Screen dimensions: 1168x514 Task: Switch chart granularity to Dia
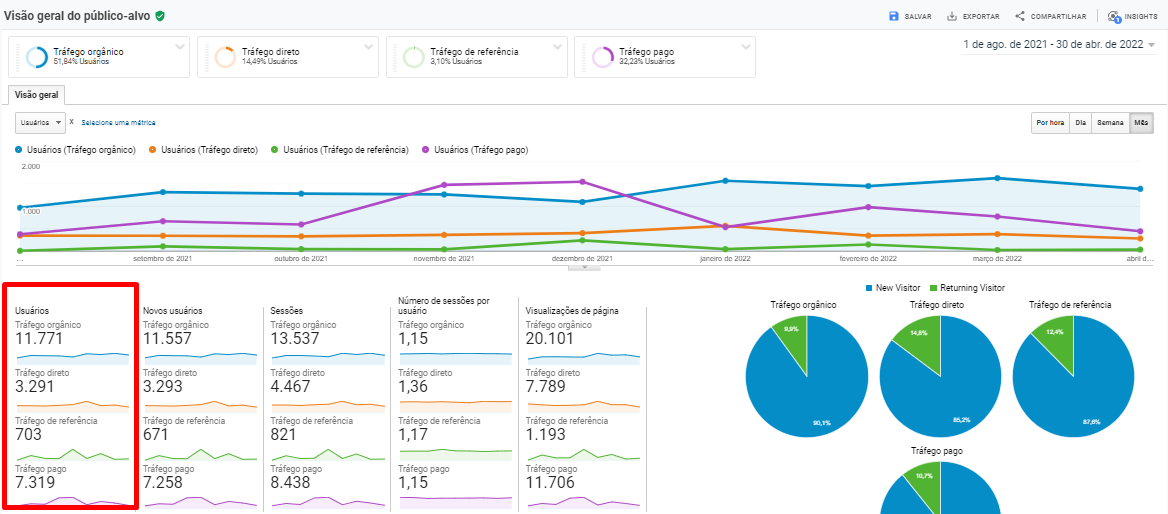coord(1080,123)
